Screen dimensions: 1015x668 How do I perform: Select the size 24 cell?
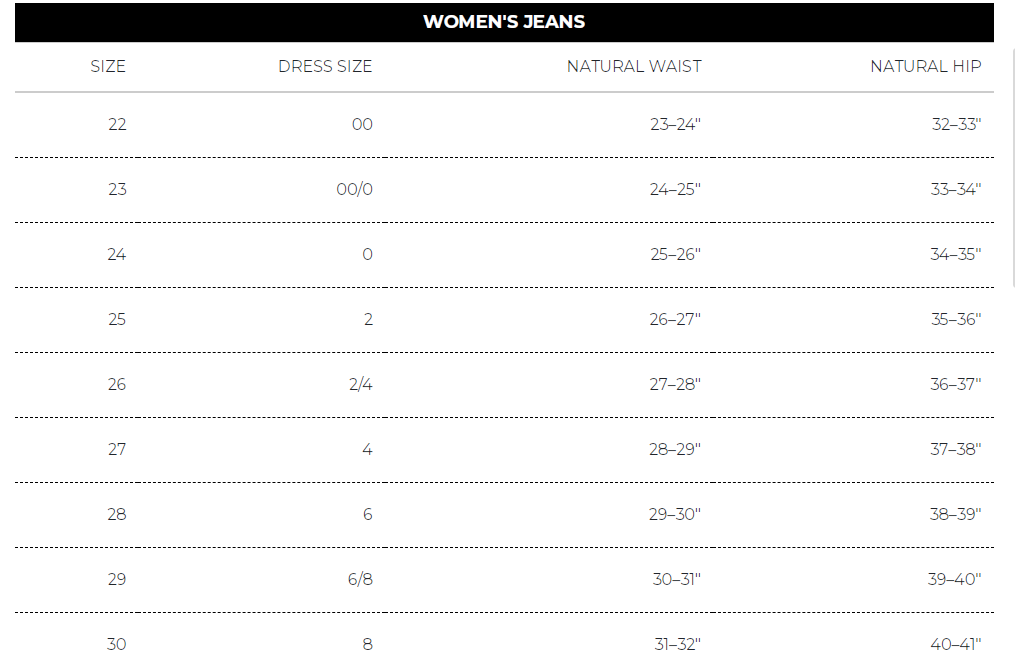[x=117, y=255]
